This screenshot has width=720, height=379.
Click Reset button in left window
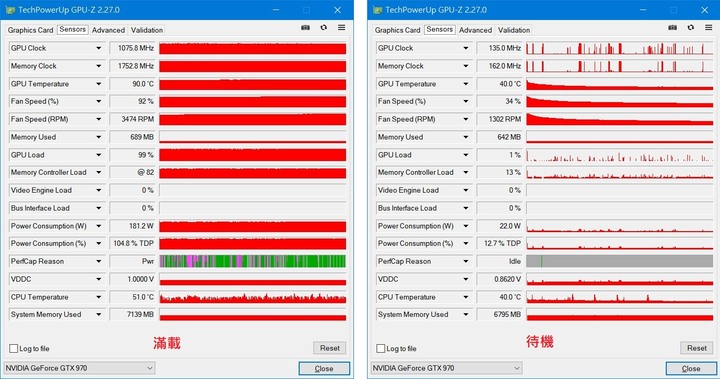coord(330,348)
